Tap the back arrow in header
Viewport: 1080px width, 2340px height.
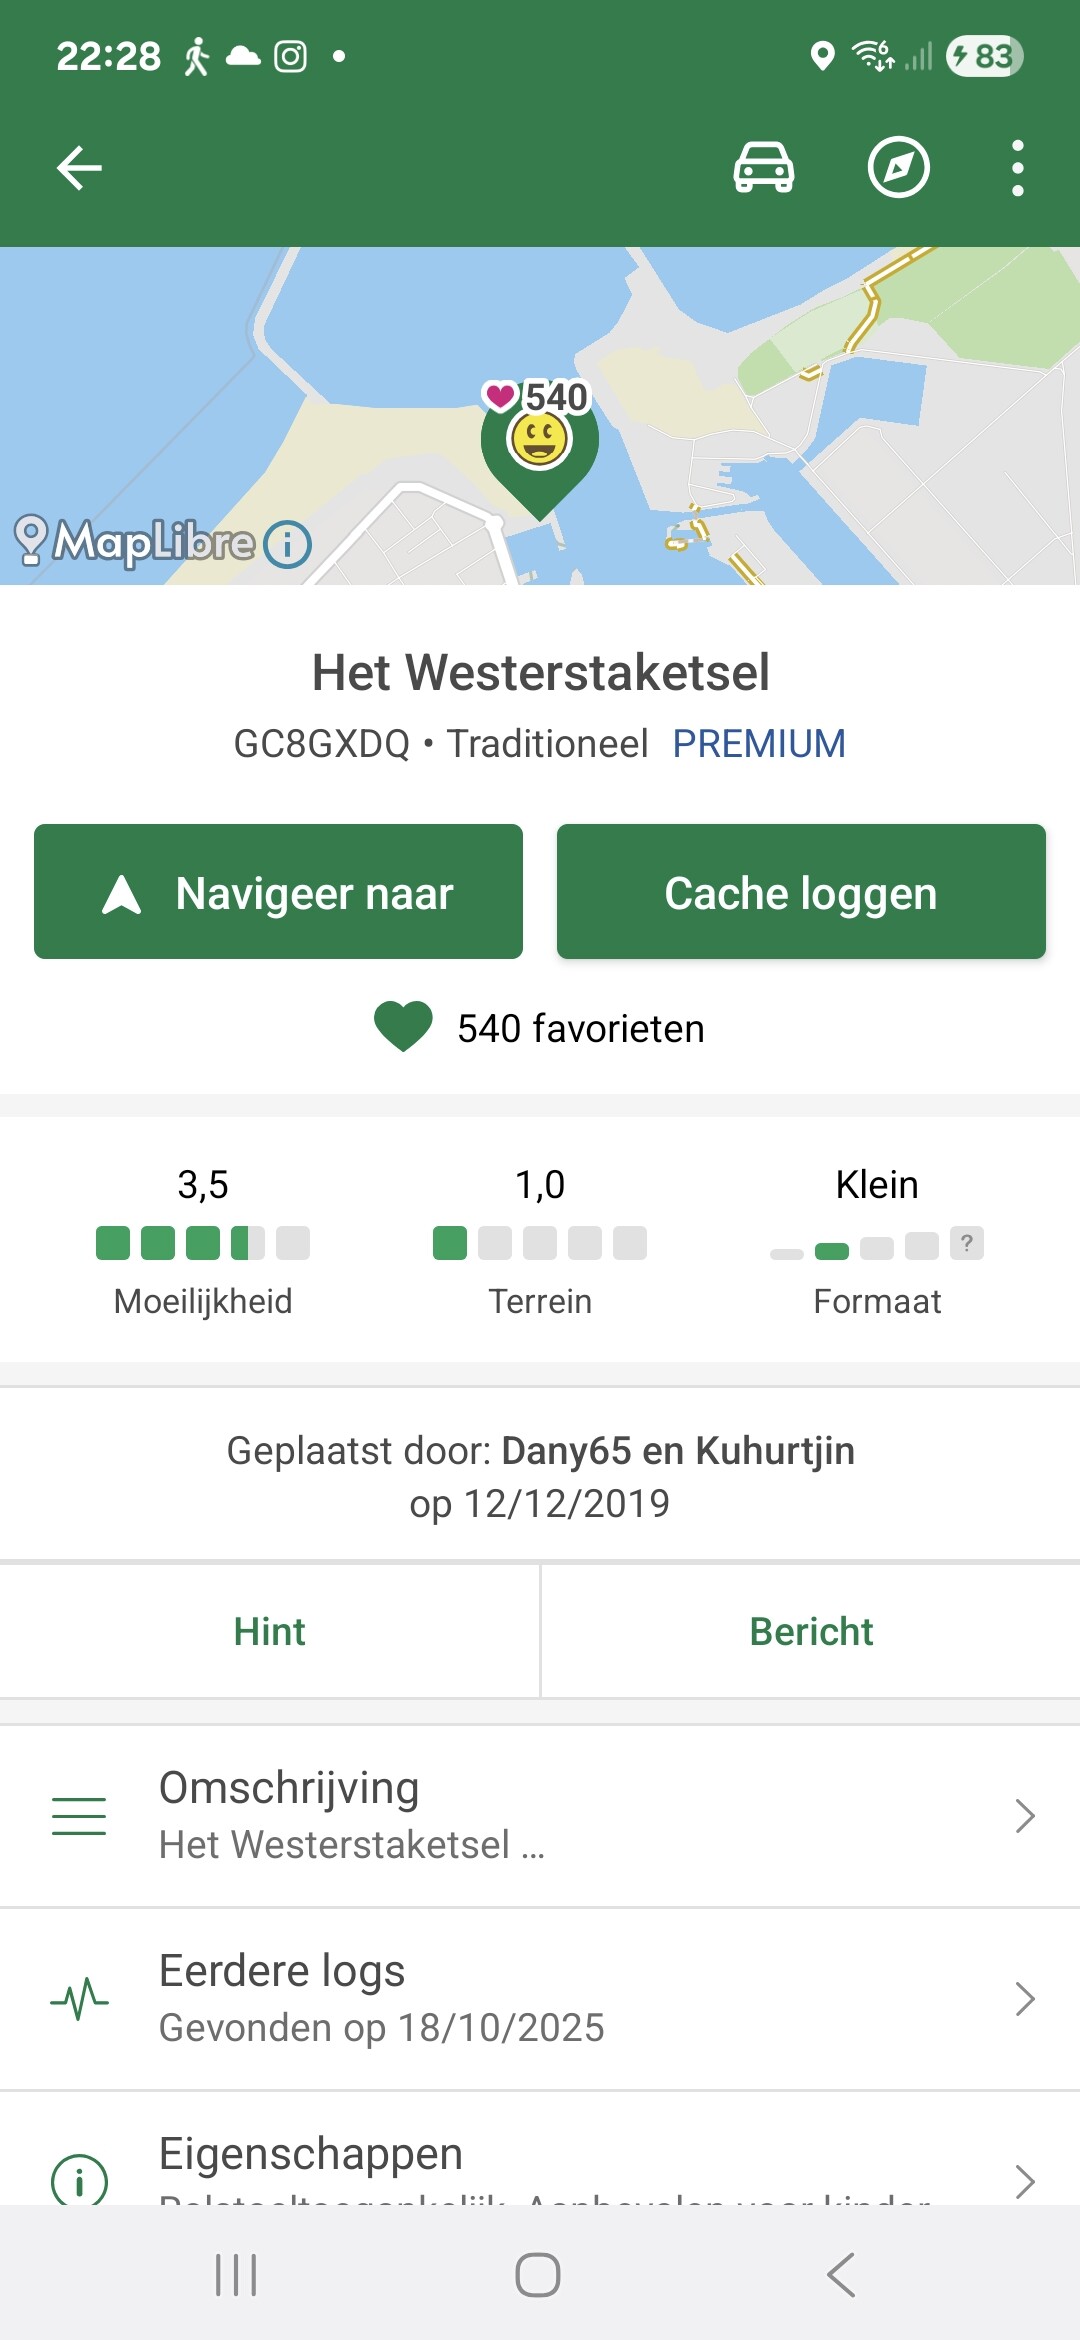click(x=80, y=167)
